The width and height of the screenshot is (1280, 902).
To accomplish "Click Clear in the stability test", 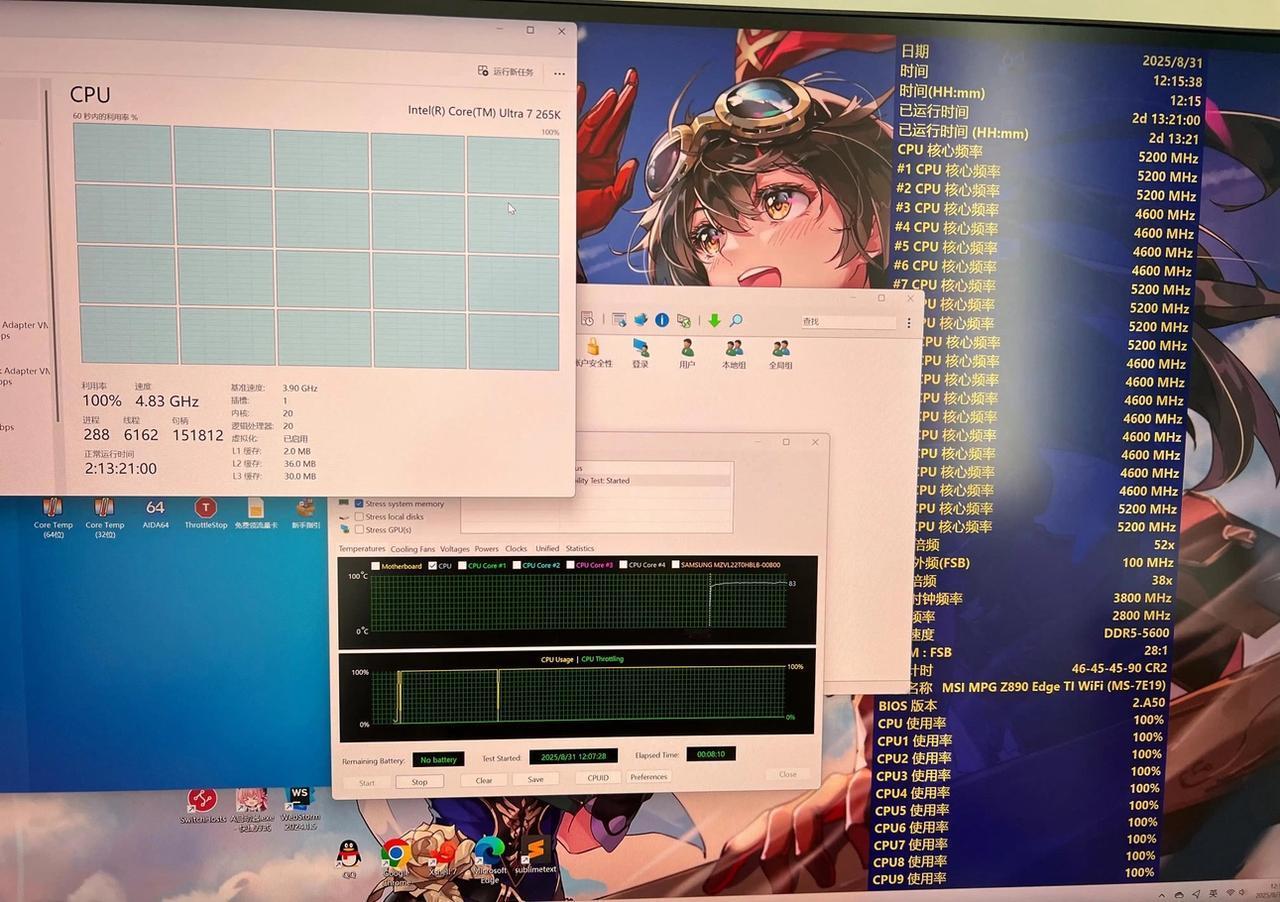I will point(484,781).
